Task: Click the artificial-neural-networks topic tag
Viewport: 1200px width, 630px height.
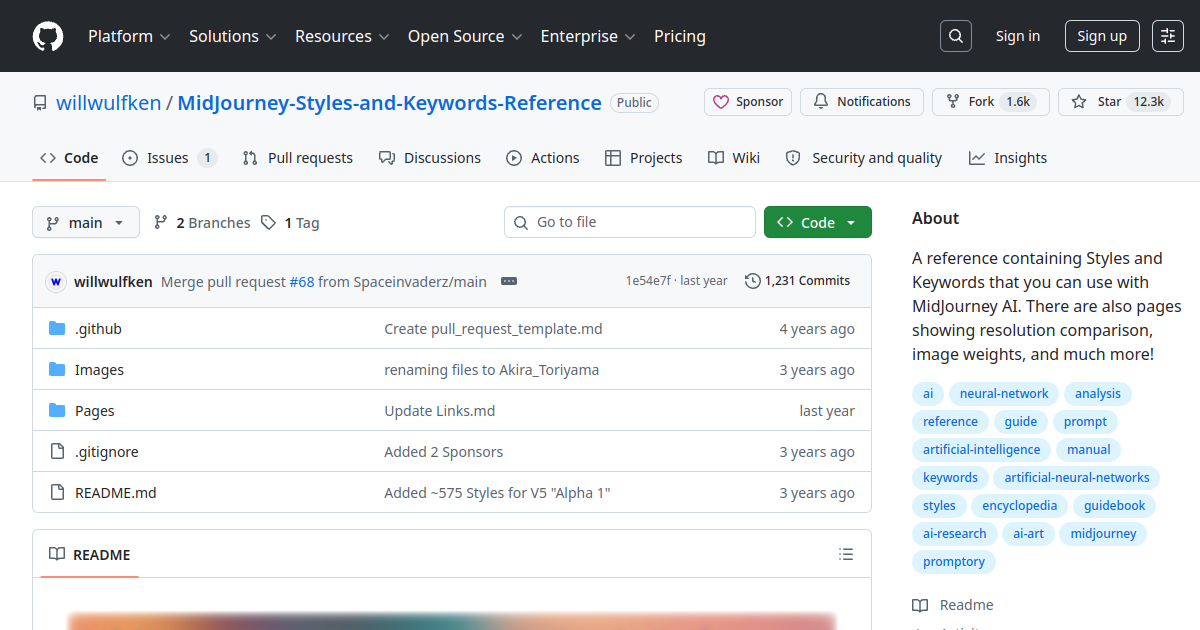Action: tap(1077, 478)
